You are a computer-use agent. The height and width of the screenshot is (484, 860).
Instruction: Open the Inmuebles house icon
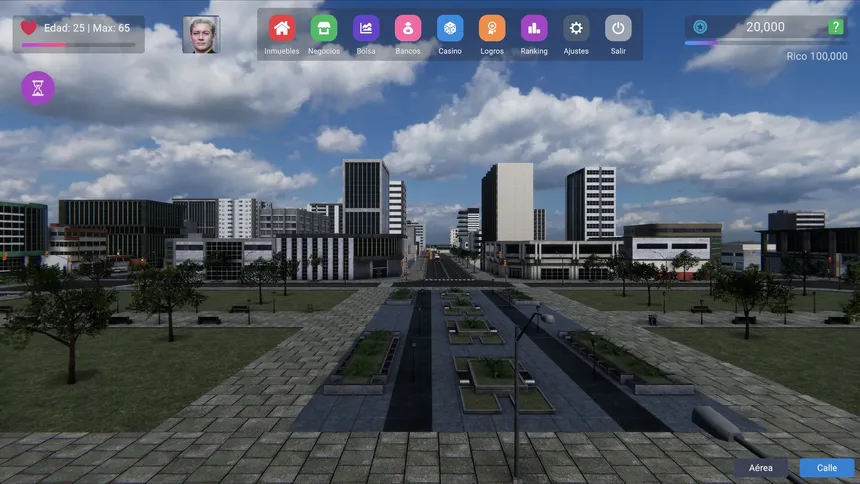282,28
